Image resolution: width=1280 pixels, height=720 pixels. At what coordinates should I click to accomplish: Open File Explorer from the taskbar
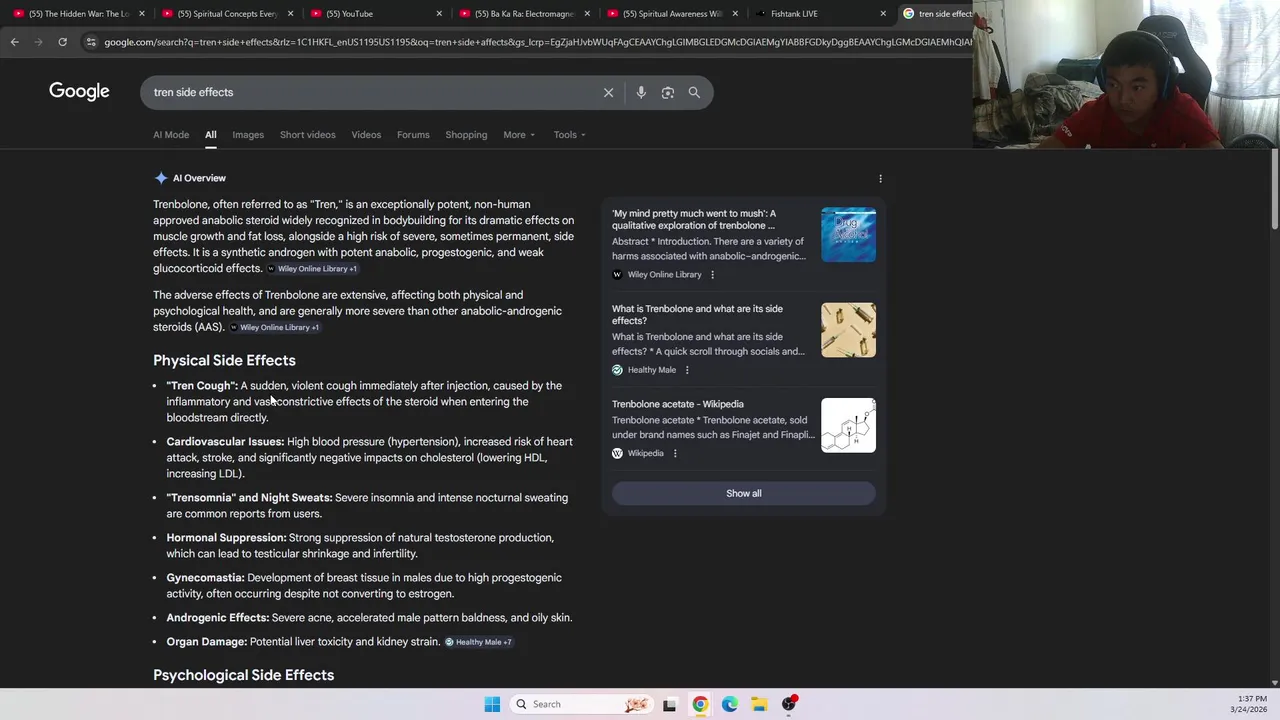point(759,704)
